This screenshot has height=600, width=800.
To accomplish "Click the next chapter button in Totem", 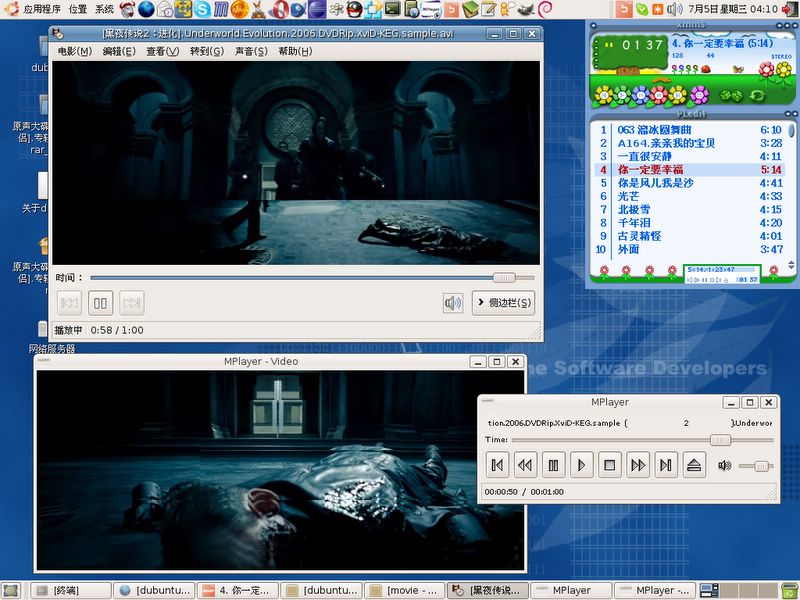I will 132,303.
